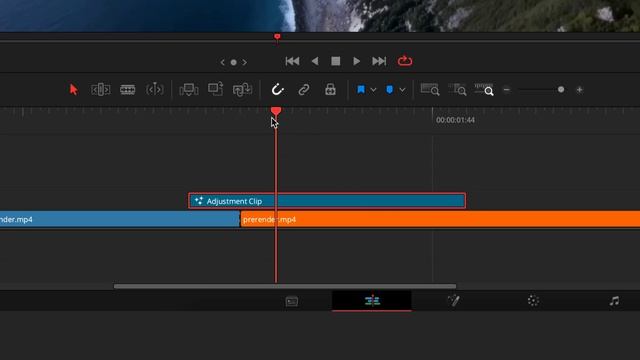Click the 00:00:01:44 timecode ruler label

click(x=455, y=120)
